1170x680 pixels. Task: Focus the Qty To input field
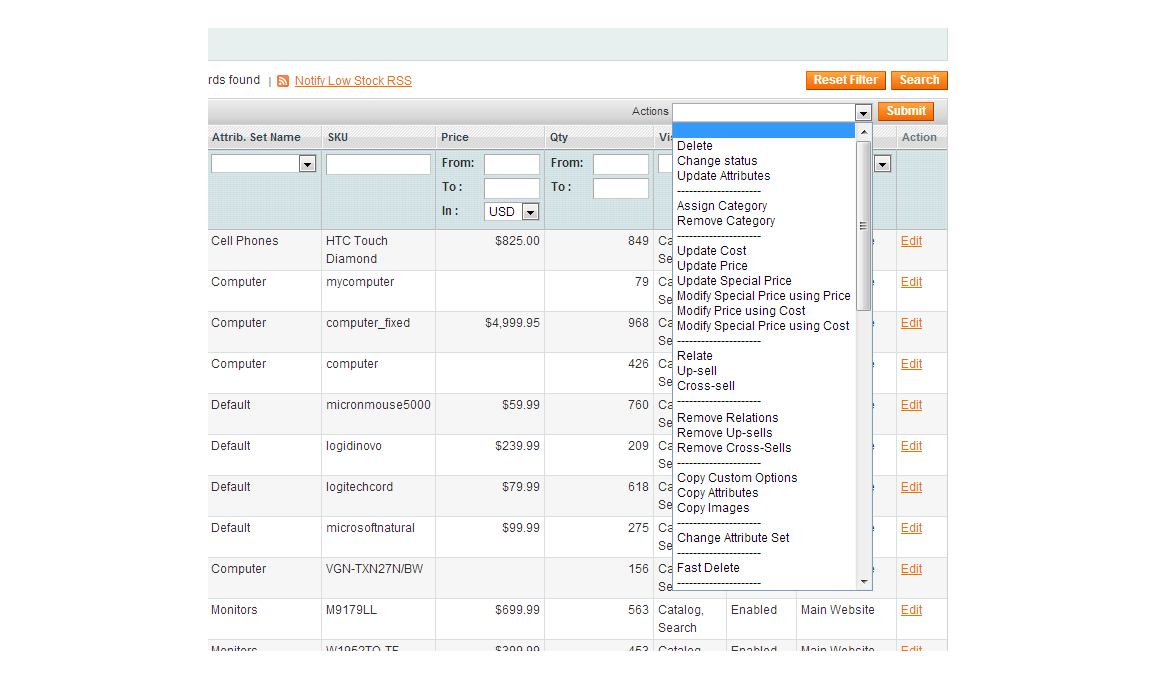[621, 189]
